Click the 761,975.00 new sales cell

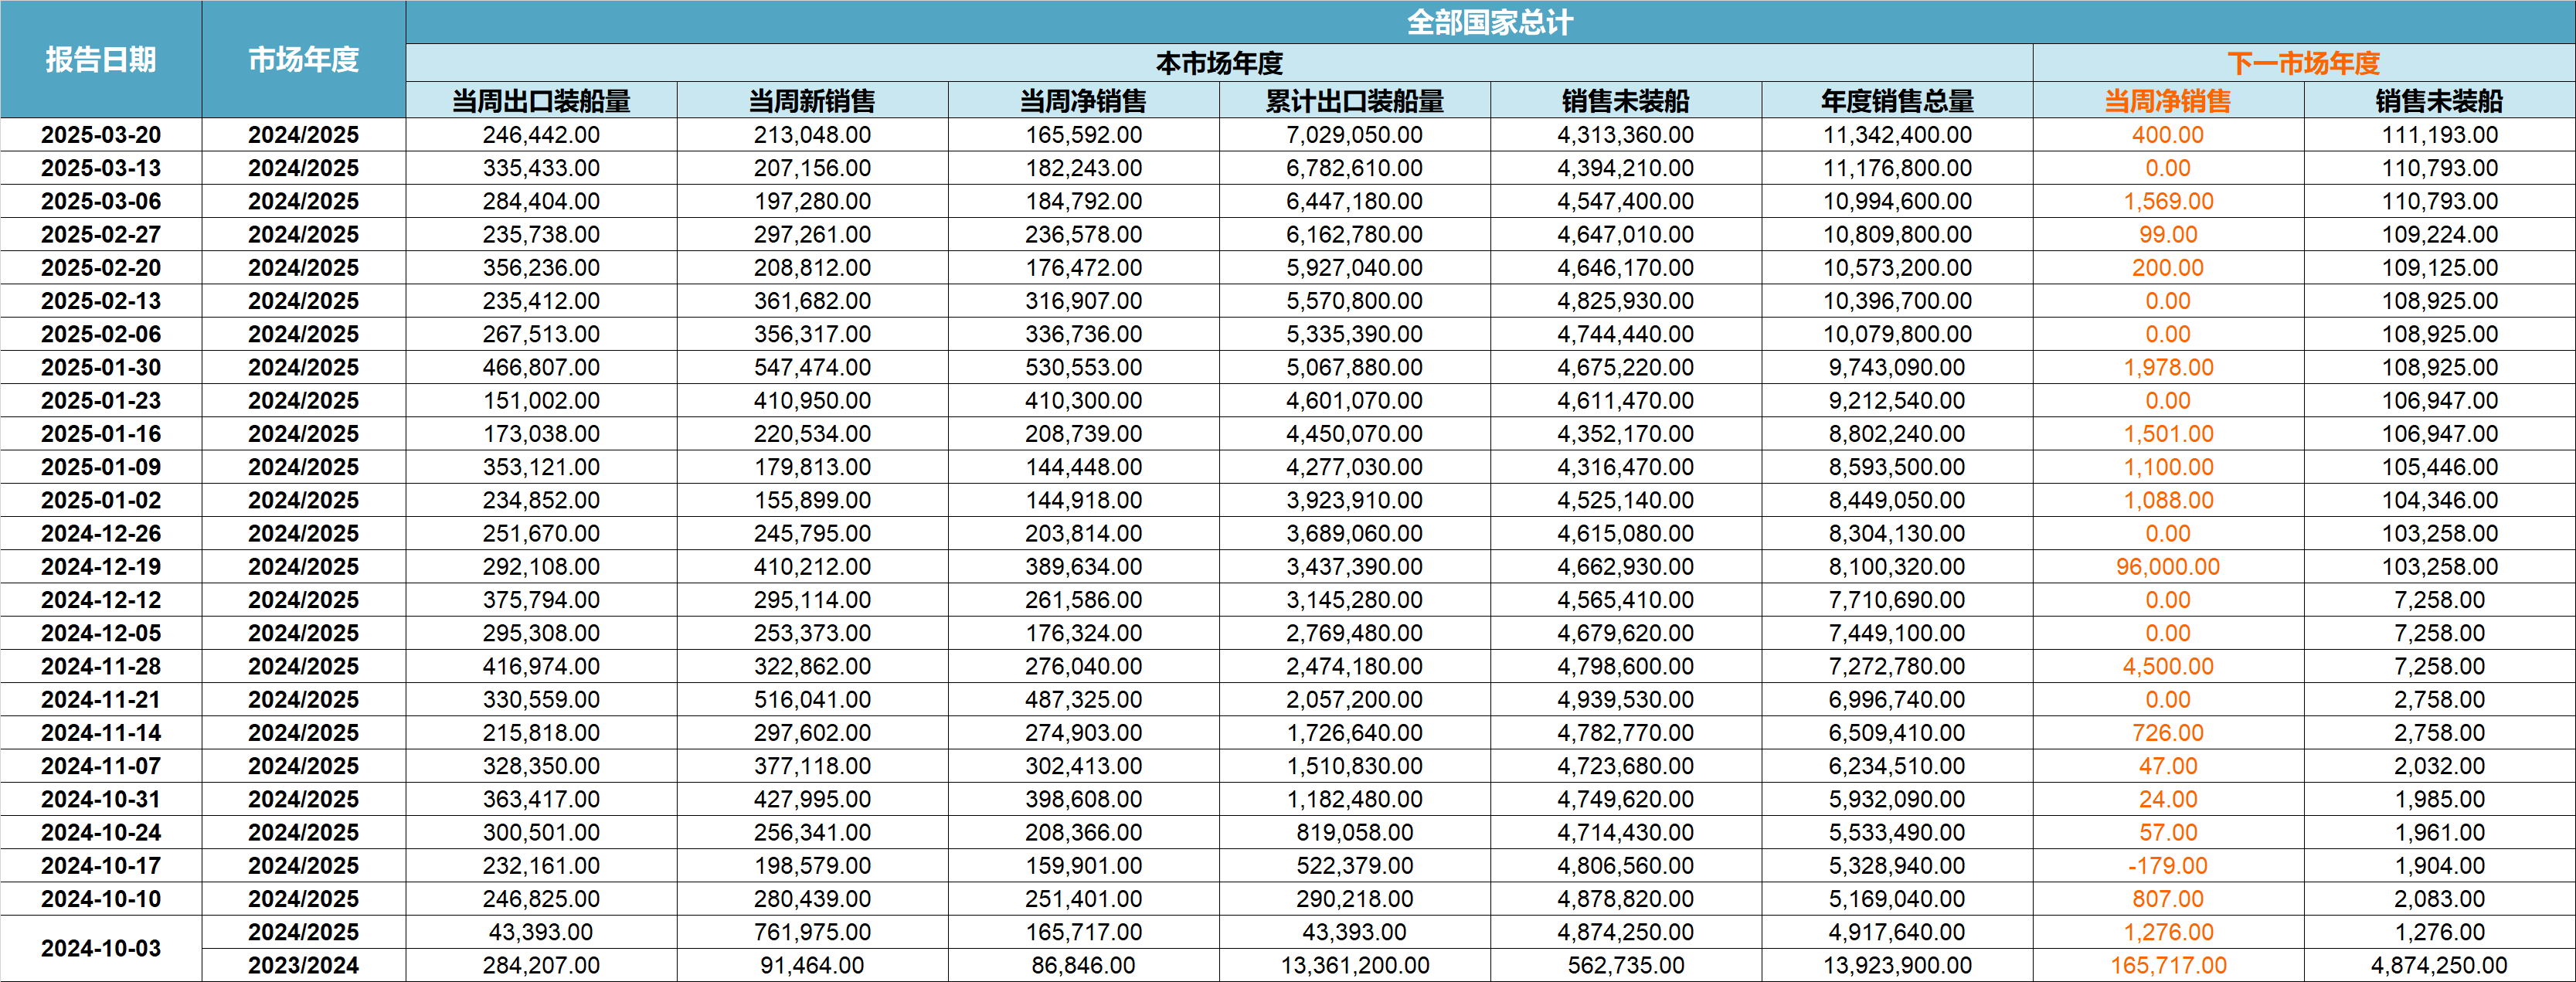(812, 932)
